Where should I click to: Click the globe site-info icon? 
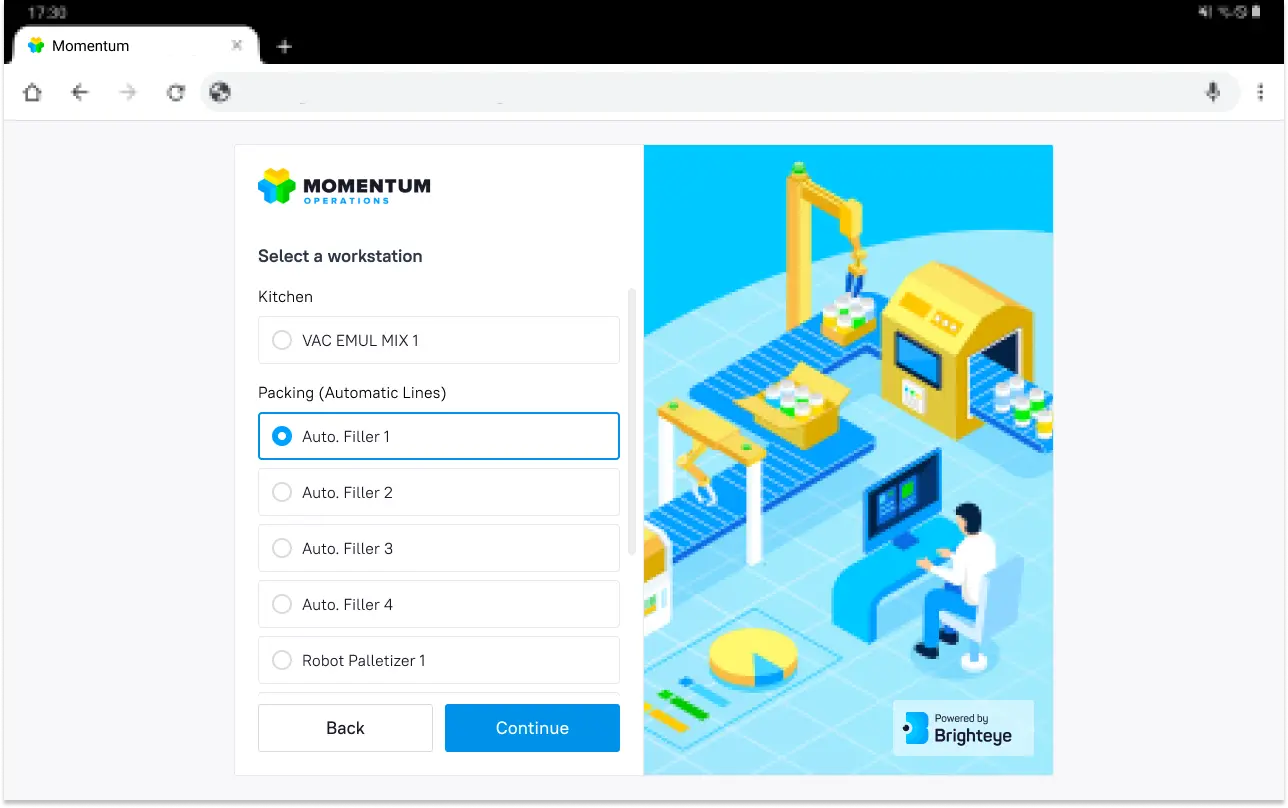(220, 93)
